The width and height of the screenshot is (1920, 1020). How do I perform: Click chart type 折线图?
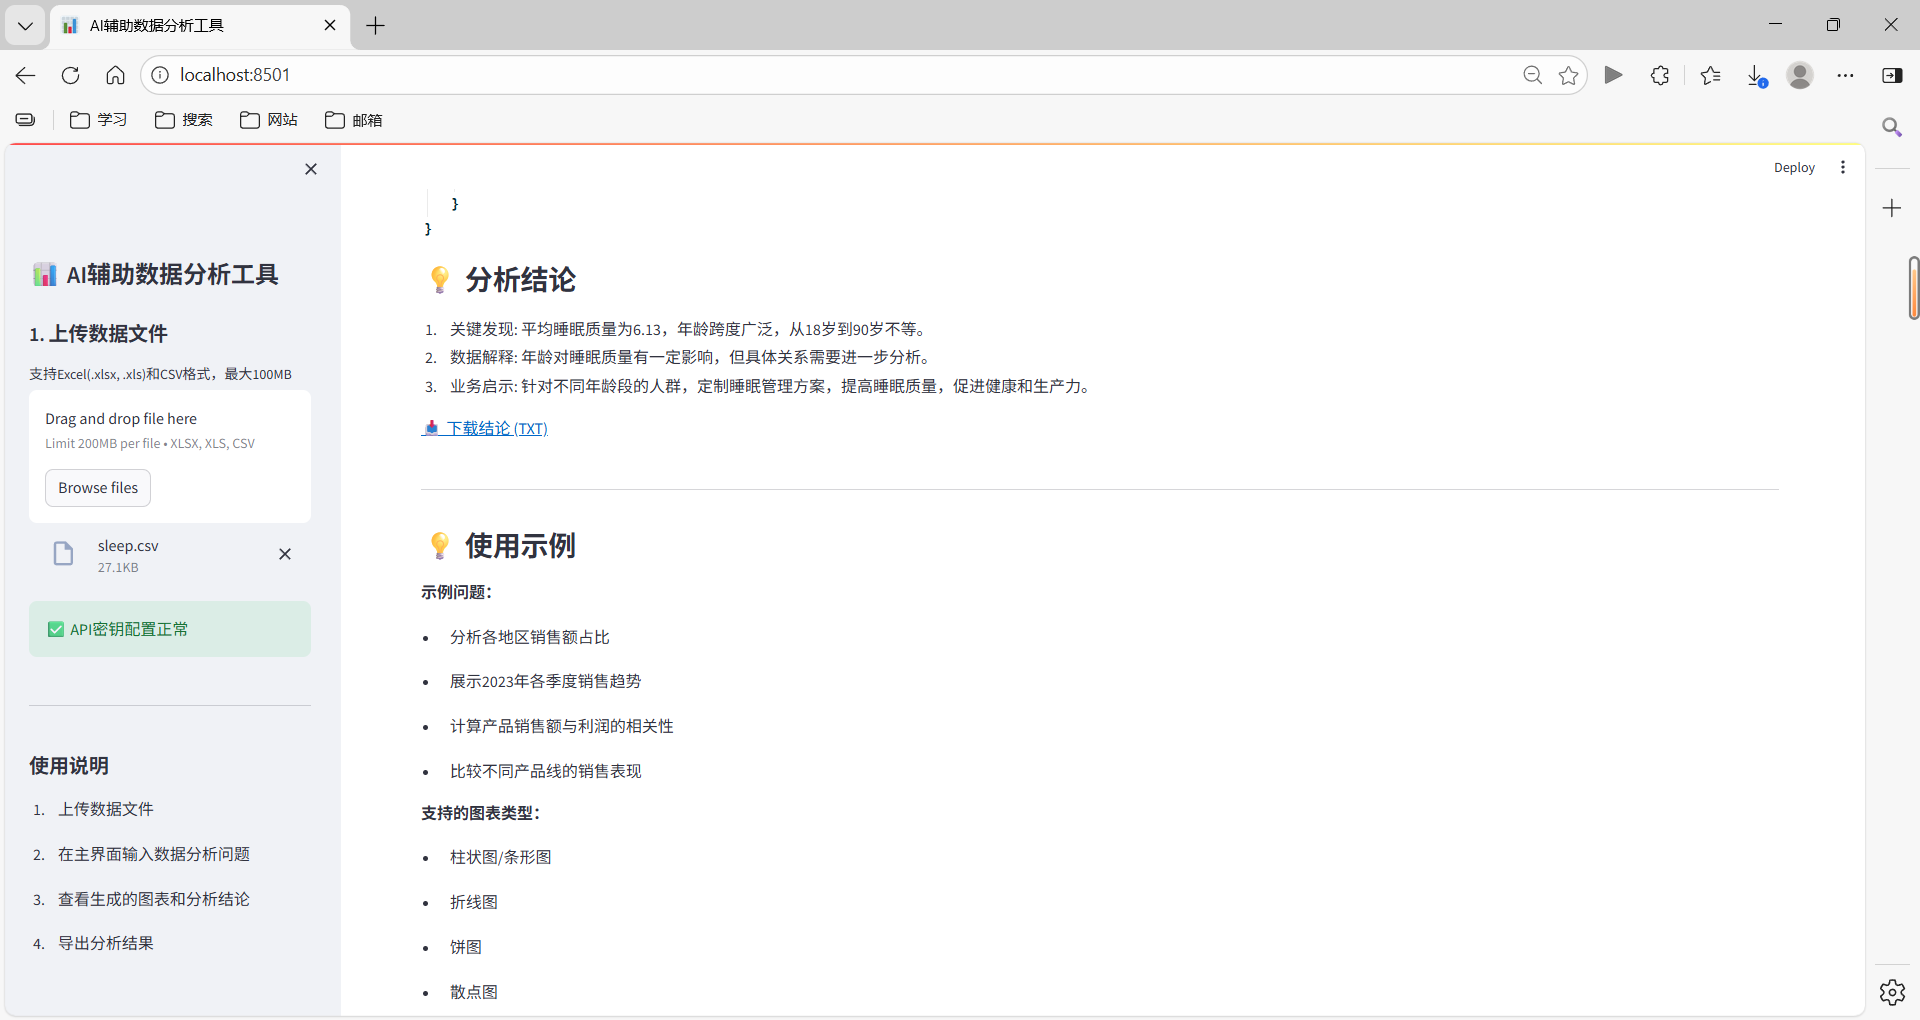(473, 902)
